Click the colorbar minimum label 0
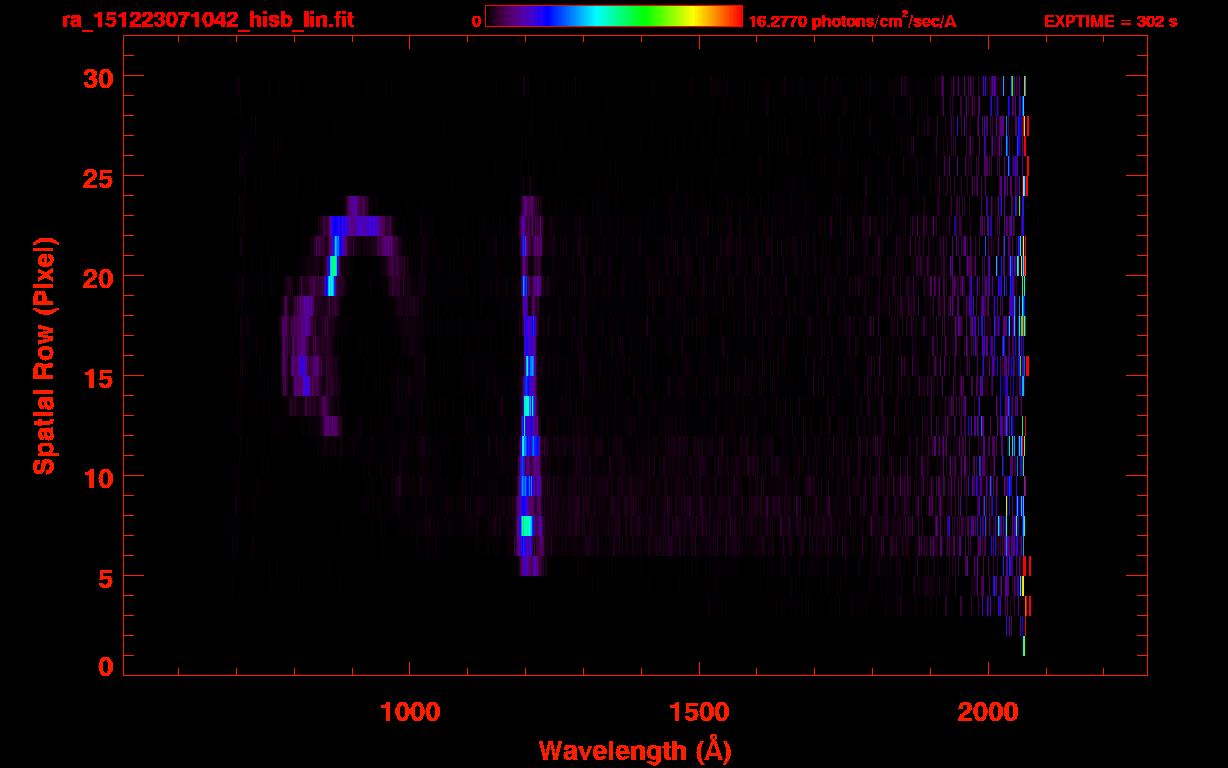This screenshot has width=1228, height=768. tap(477, 21)
